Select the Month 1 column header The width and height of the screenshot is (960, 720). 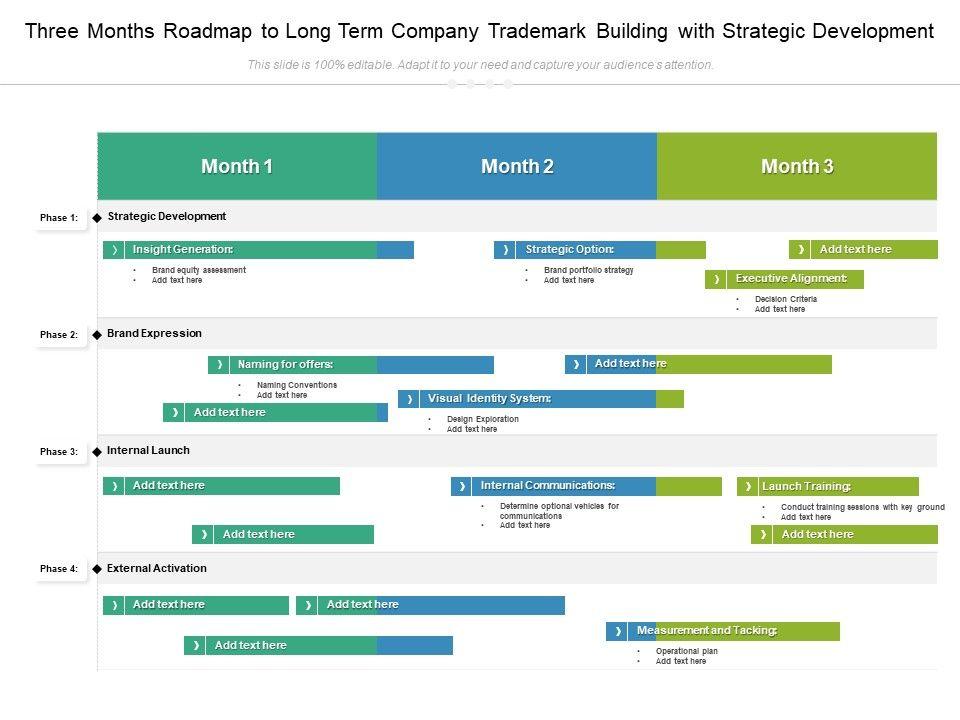(x=237, y=166)
